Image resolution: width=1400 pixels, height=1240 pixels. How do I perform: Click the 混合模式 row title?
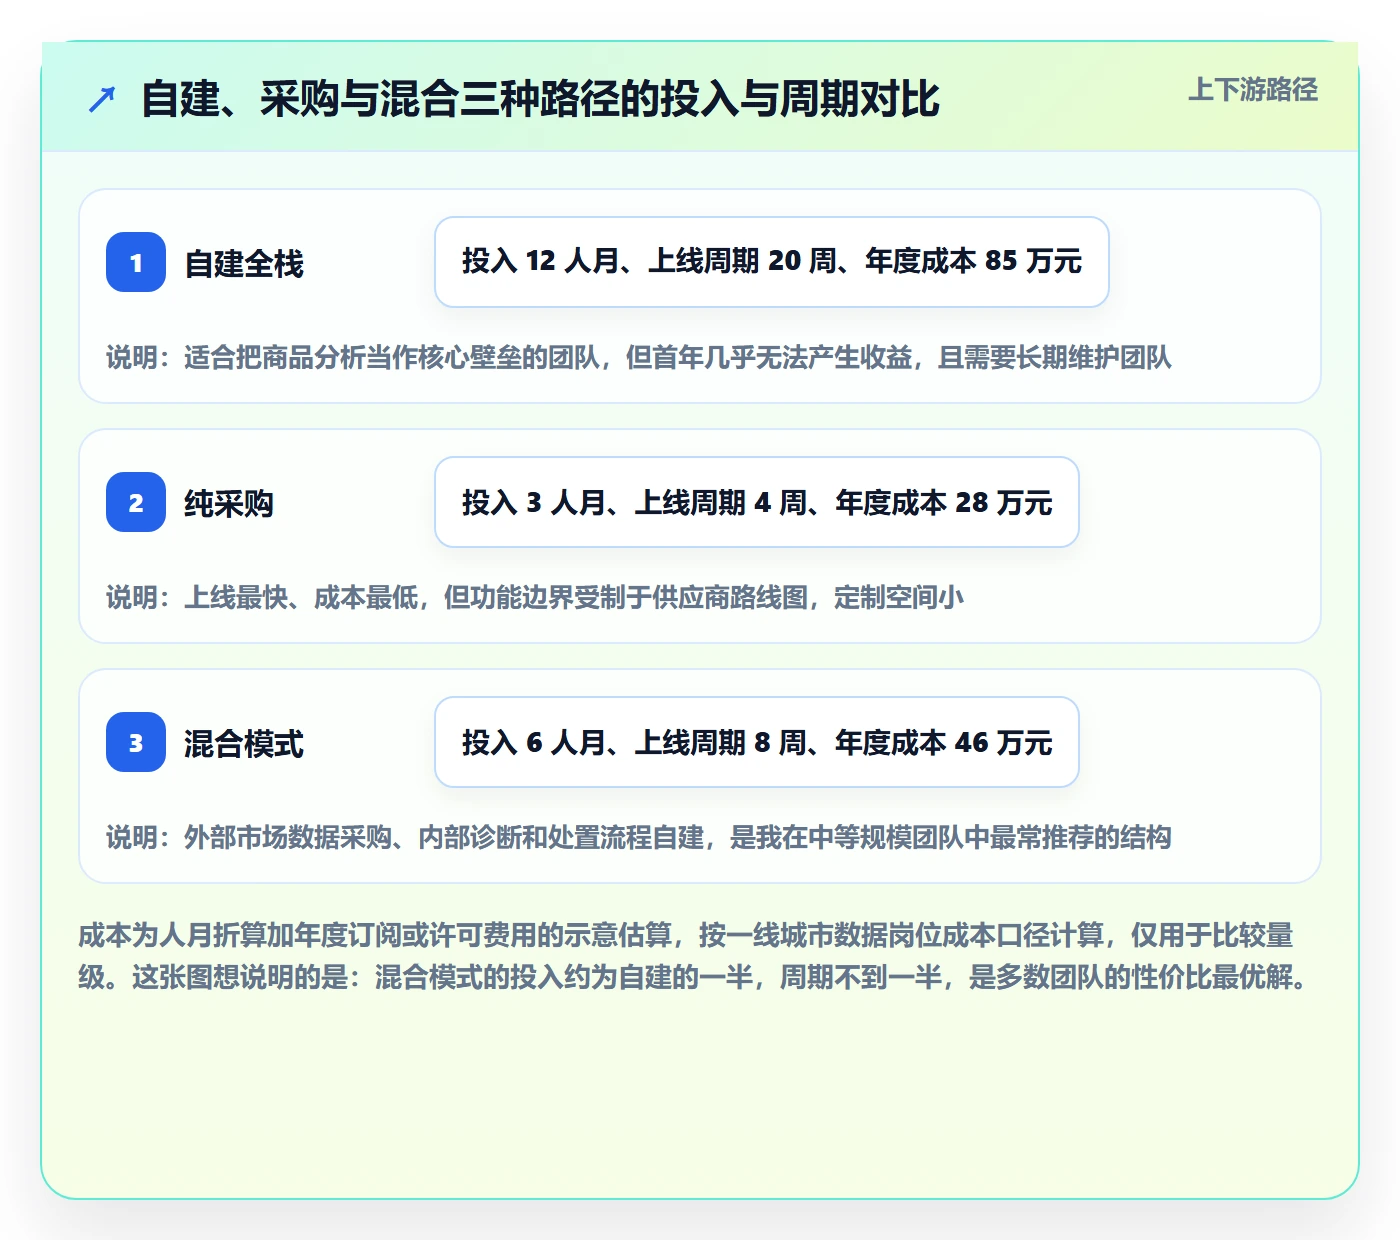[244, 744]
